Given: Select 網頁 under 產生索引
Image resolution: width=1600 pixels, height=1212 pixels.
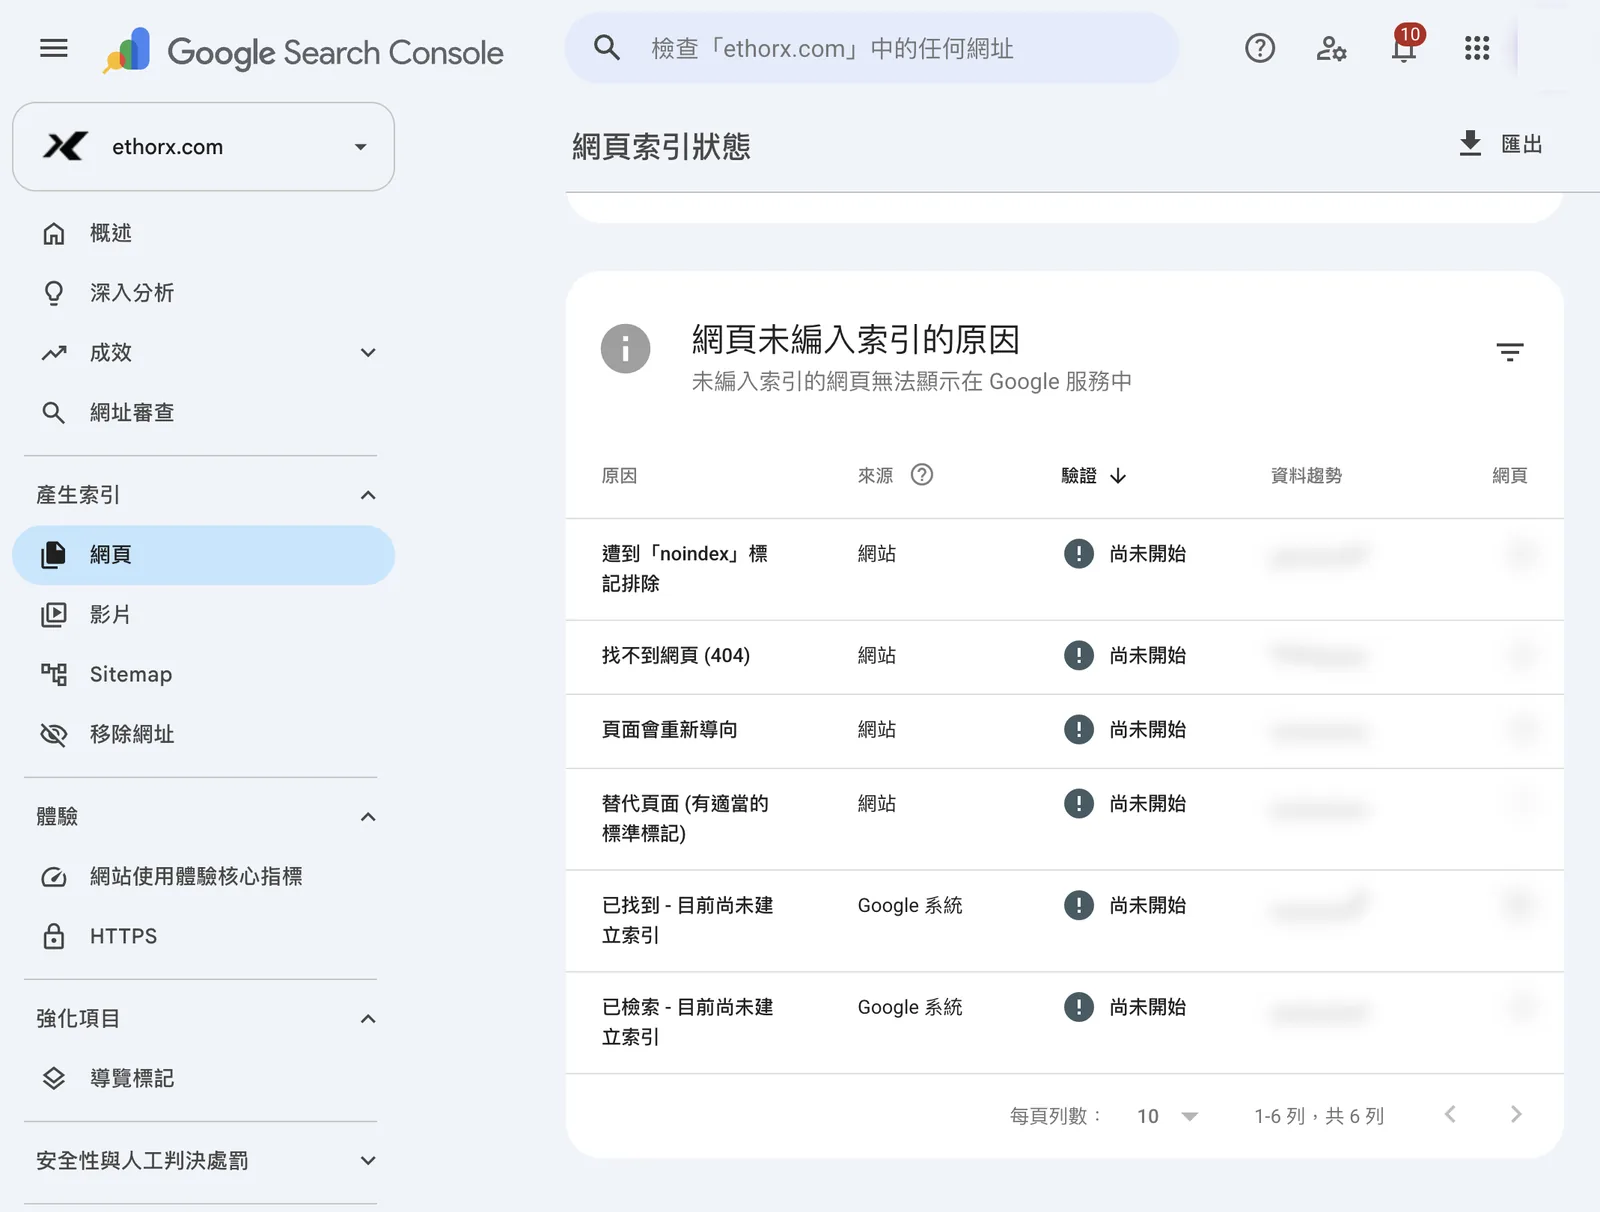Looking at the screenshot, I should 204,555.
